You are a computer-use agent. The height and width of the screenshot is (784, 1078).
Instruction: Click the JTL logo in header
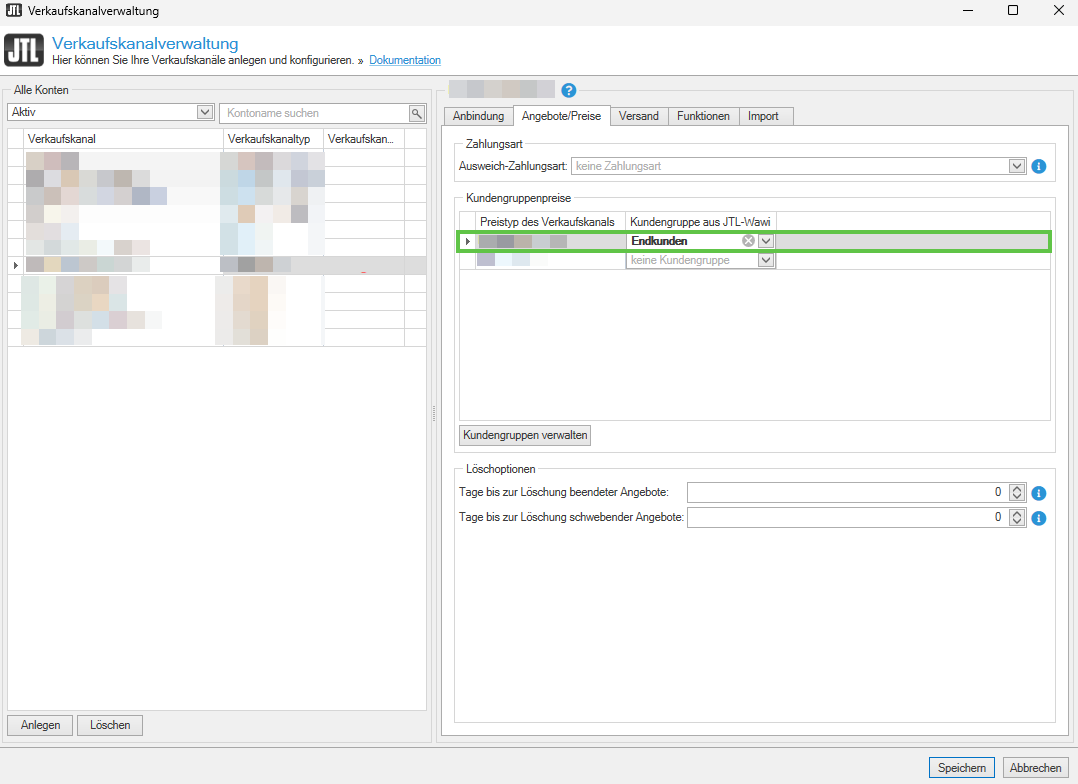tap(24, 51)
